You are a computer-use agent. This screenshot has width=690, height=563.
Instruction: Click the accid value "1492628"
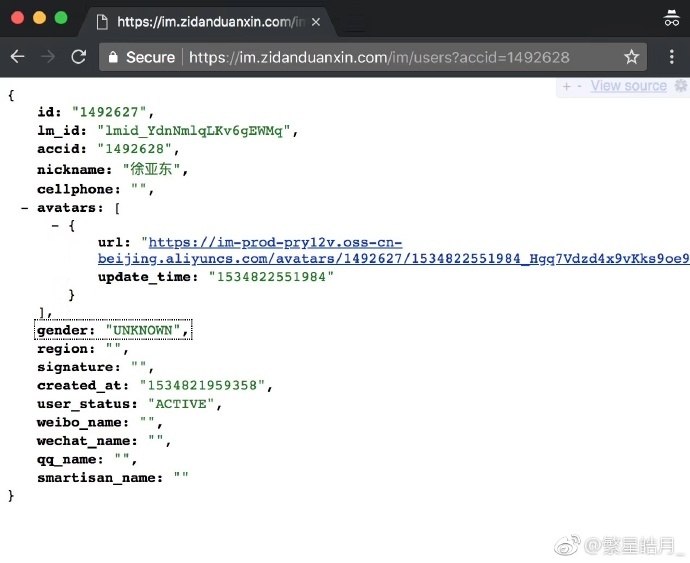coord(135,149)
